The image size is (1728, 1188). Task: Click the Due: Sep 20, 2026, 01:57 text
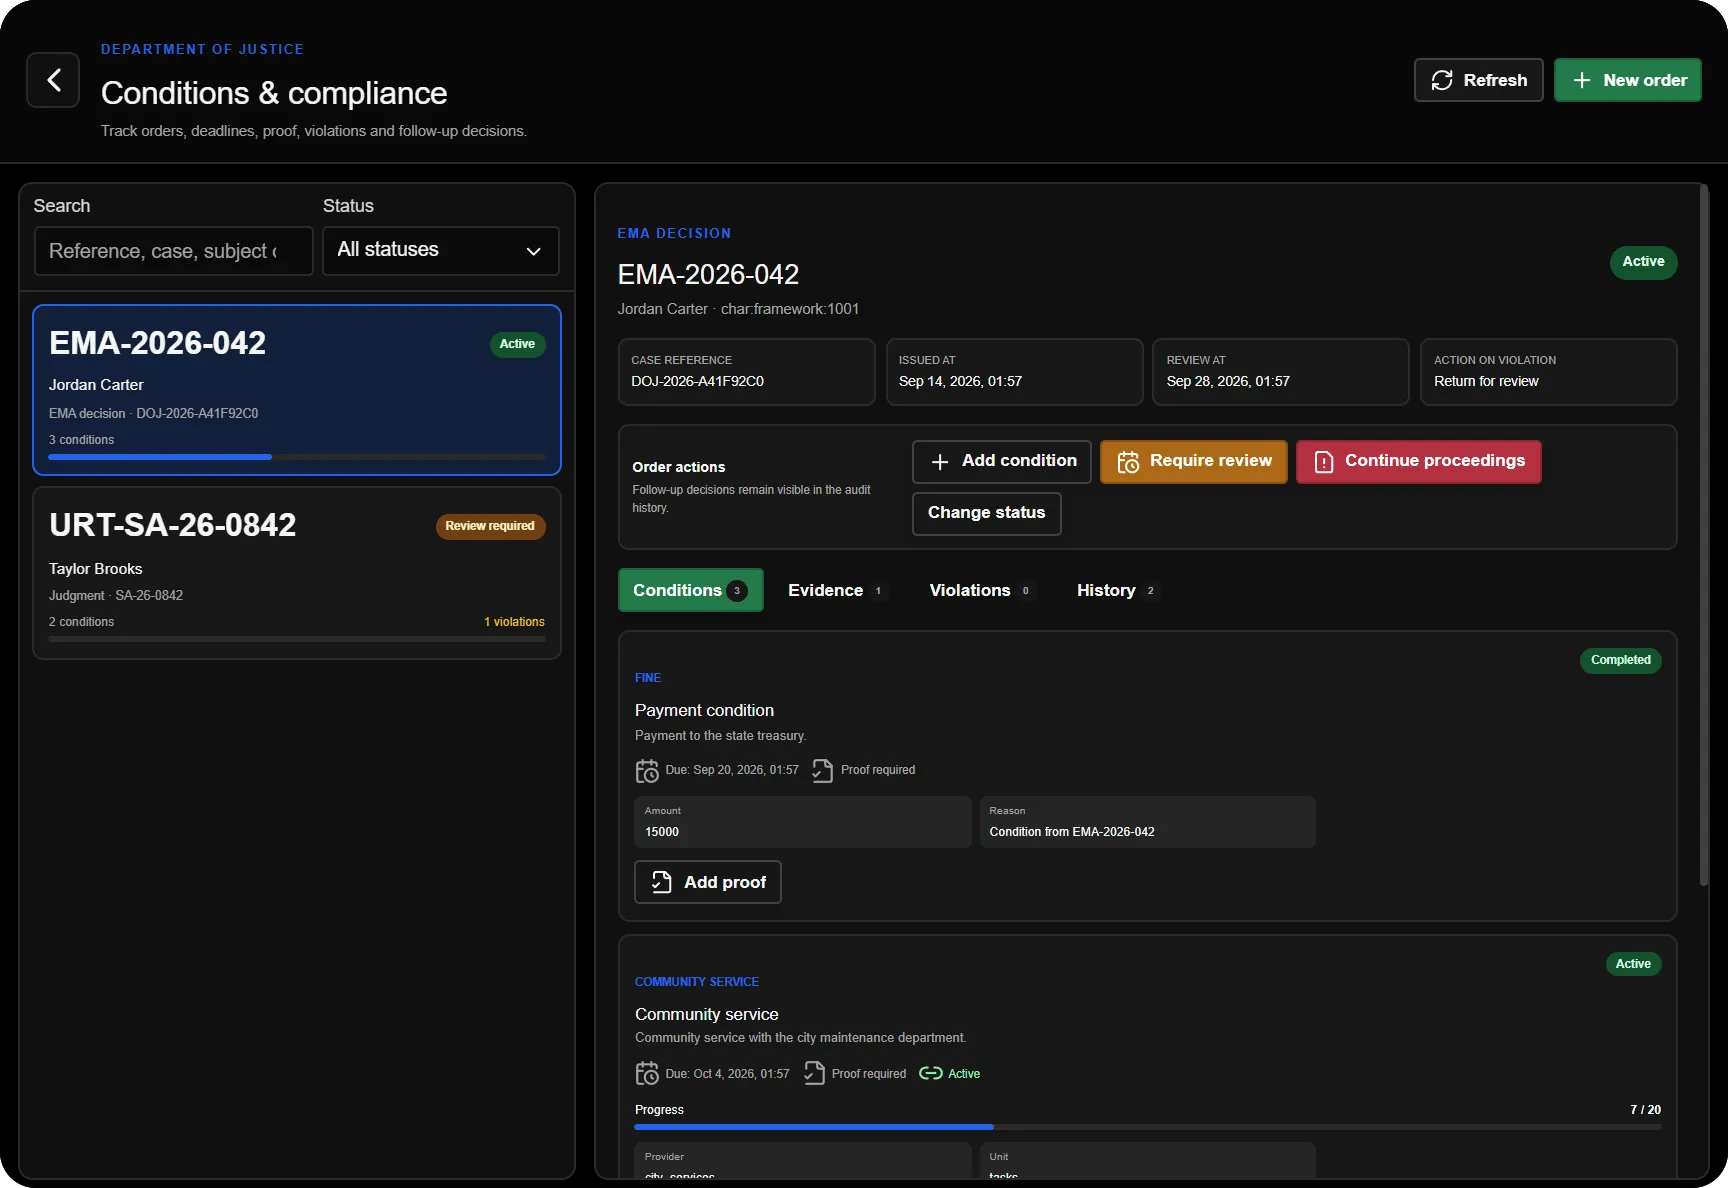point(732,770)
